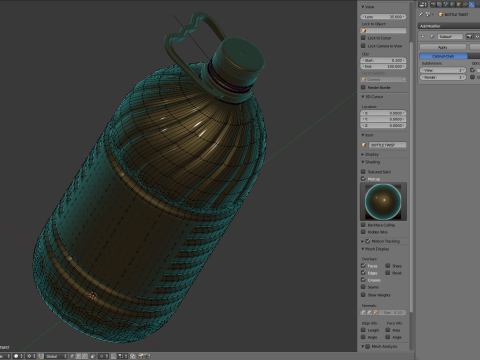
Task: Enable Hidden Wire checkbox
Action: pyautogui.click(x=363, y=232)
